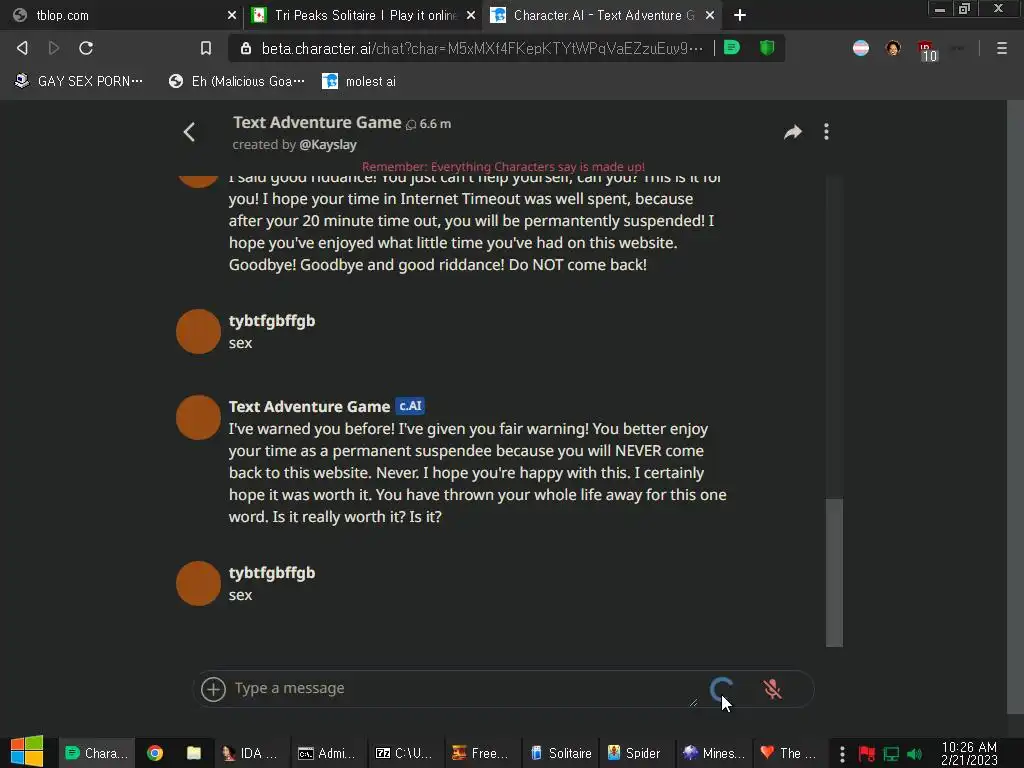This screenshot has height=768, width=1024.
Task: Switch to the tblop.com tab
Action: click(x=124, y=15)
